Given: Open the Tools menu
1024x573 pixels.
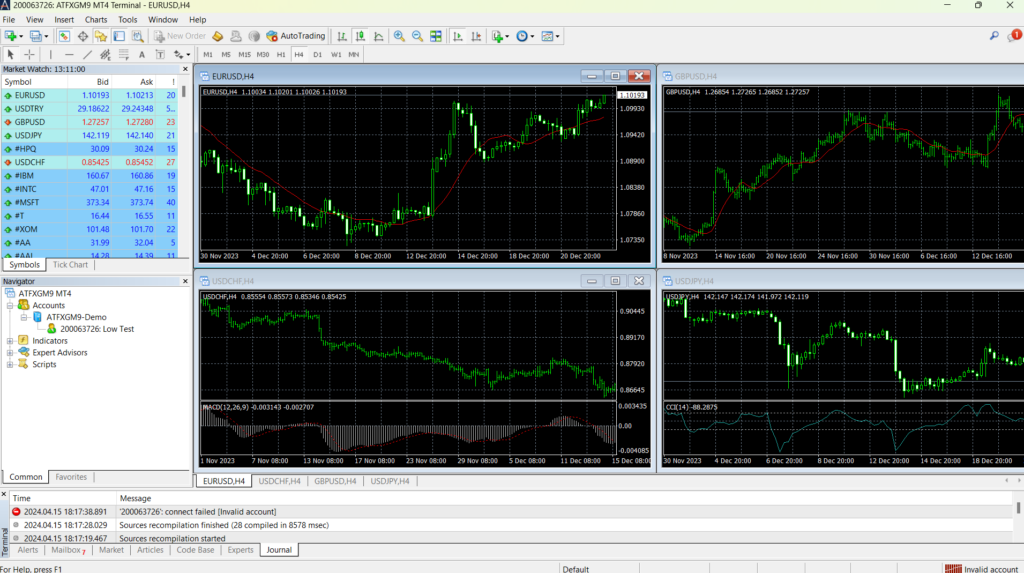Looking at the screenshot, I should [x=127, y=20].
